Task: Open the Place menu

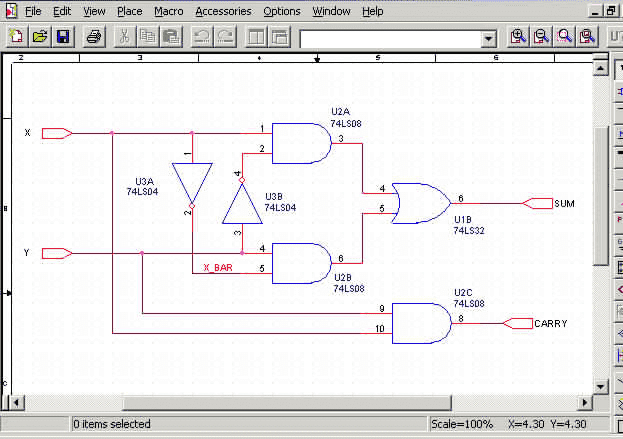Action: [129, 11]
